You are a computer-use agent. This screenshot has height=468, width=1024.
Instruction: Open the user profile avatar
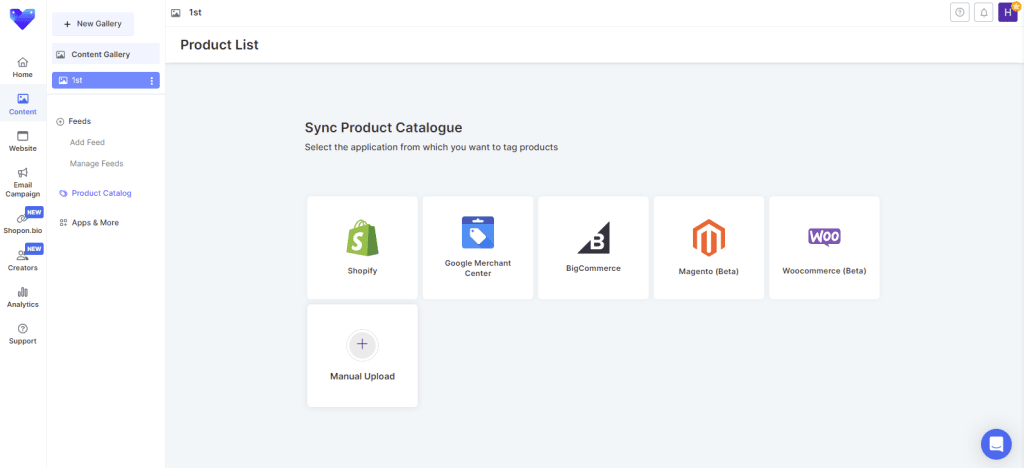[x=1007, y=12]
